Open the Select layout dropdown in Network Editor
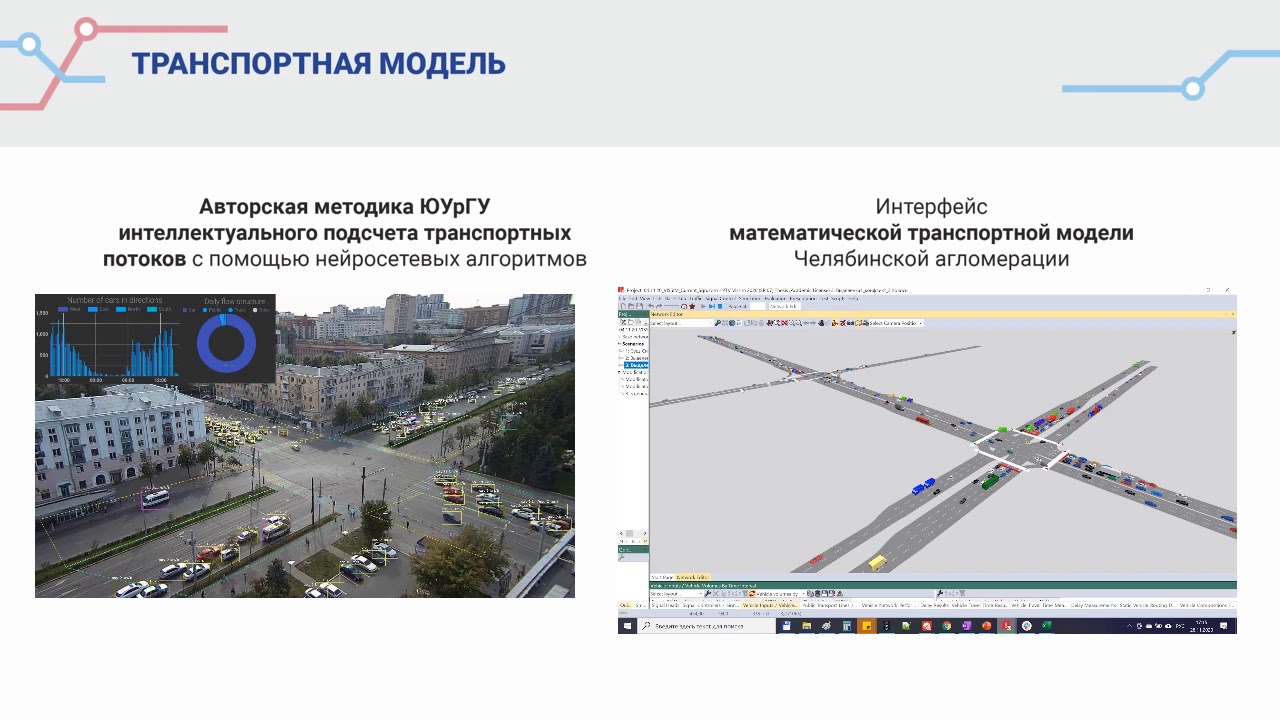Screen dimensions: 1280x720 (x=682, y=323)
